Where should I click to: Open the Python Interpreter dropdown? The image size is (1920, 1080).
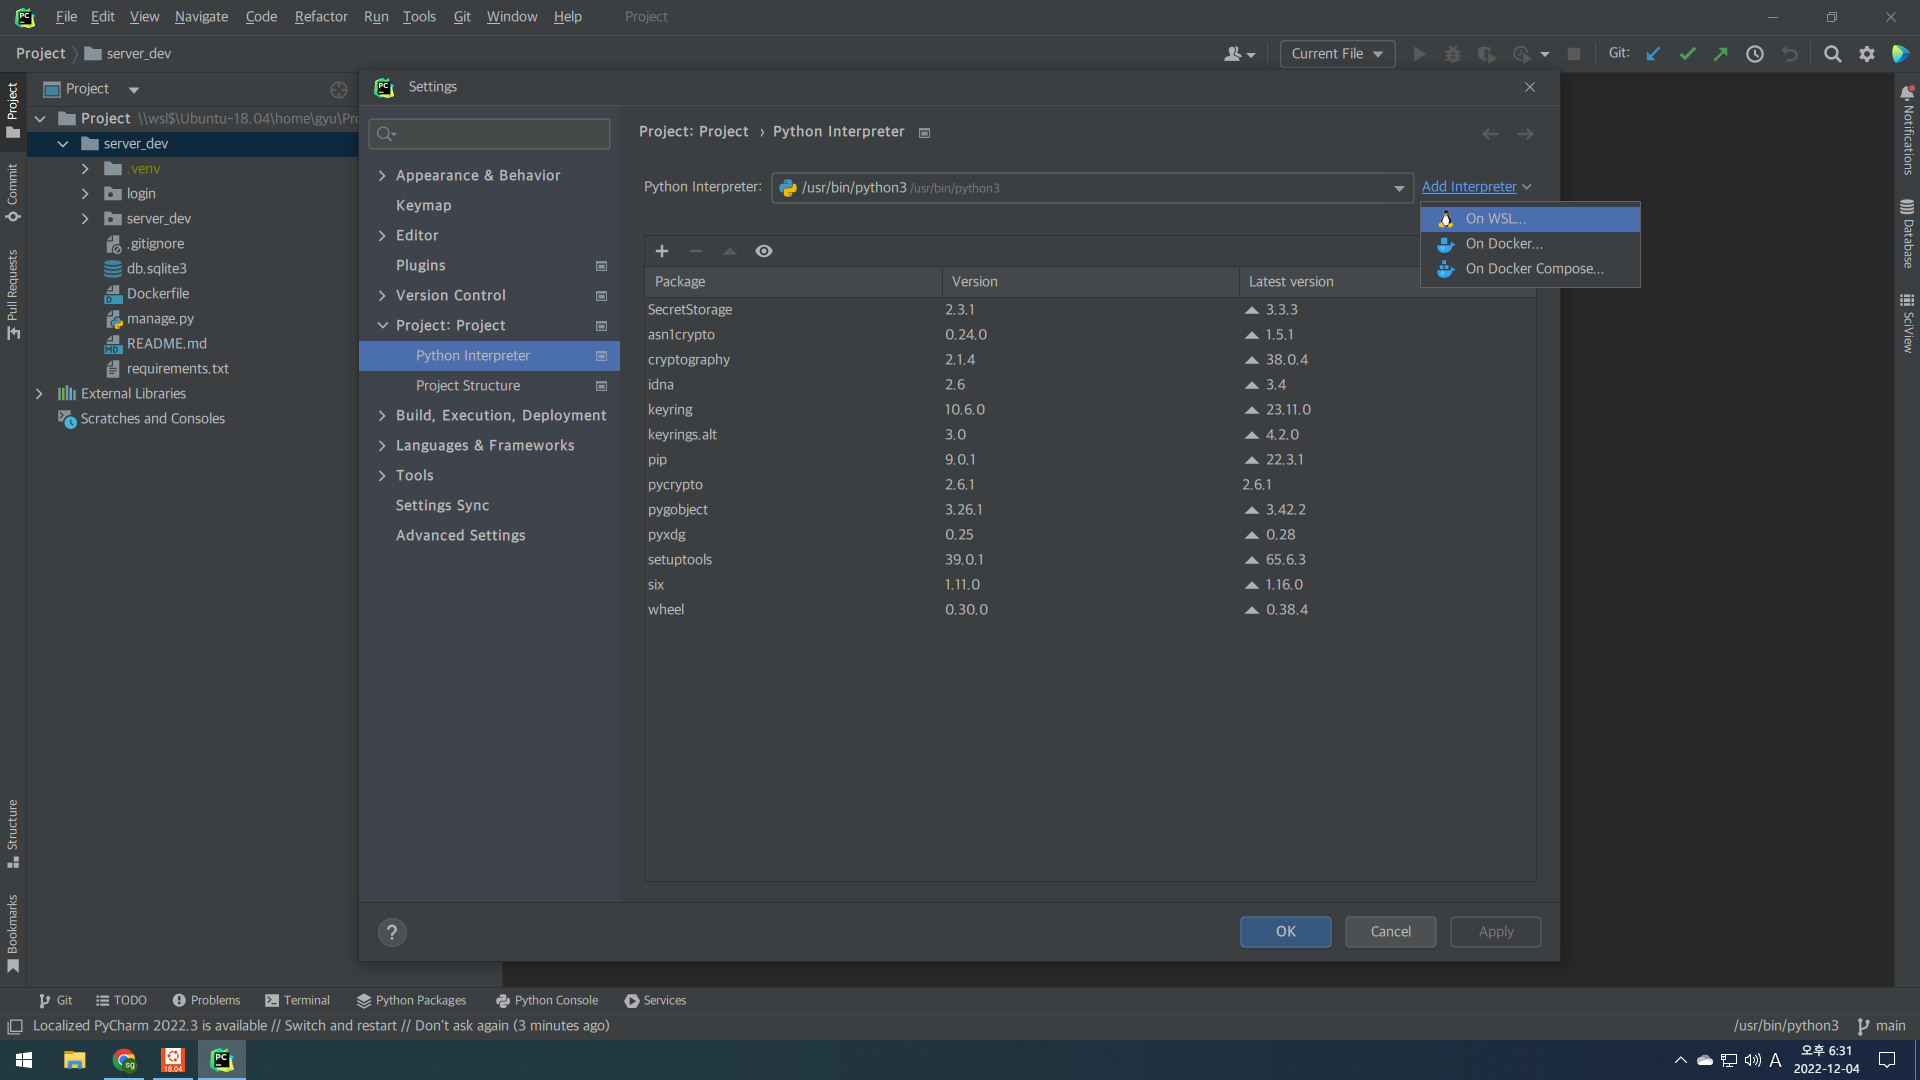coord(1092,188)
